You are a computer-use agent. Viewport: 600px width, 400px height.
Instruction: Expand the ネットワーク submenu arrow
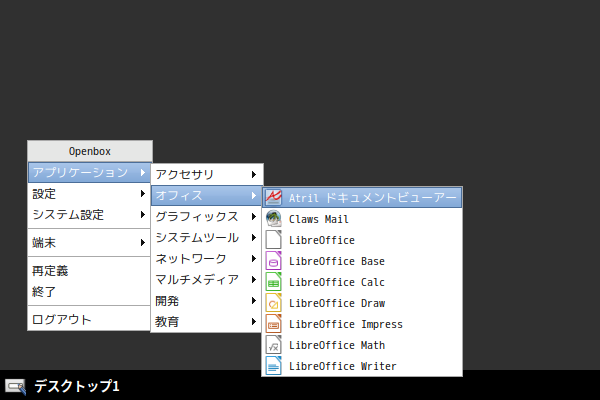pyautogui.click(x=254, y=259)
